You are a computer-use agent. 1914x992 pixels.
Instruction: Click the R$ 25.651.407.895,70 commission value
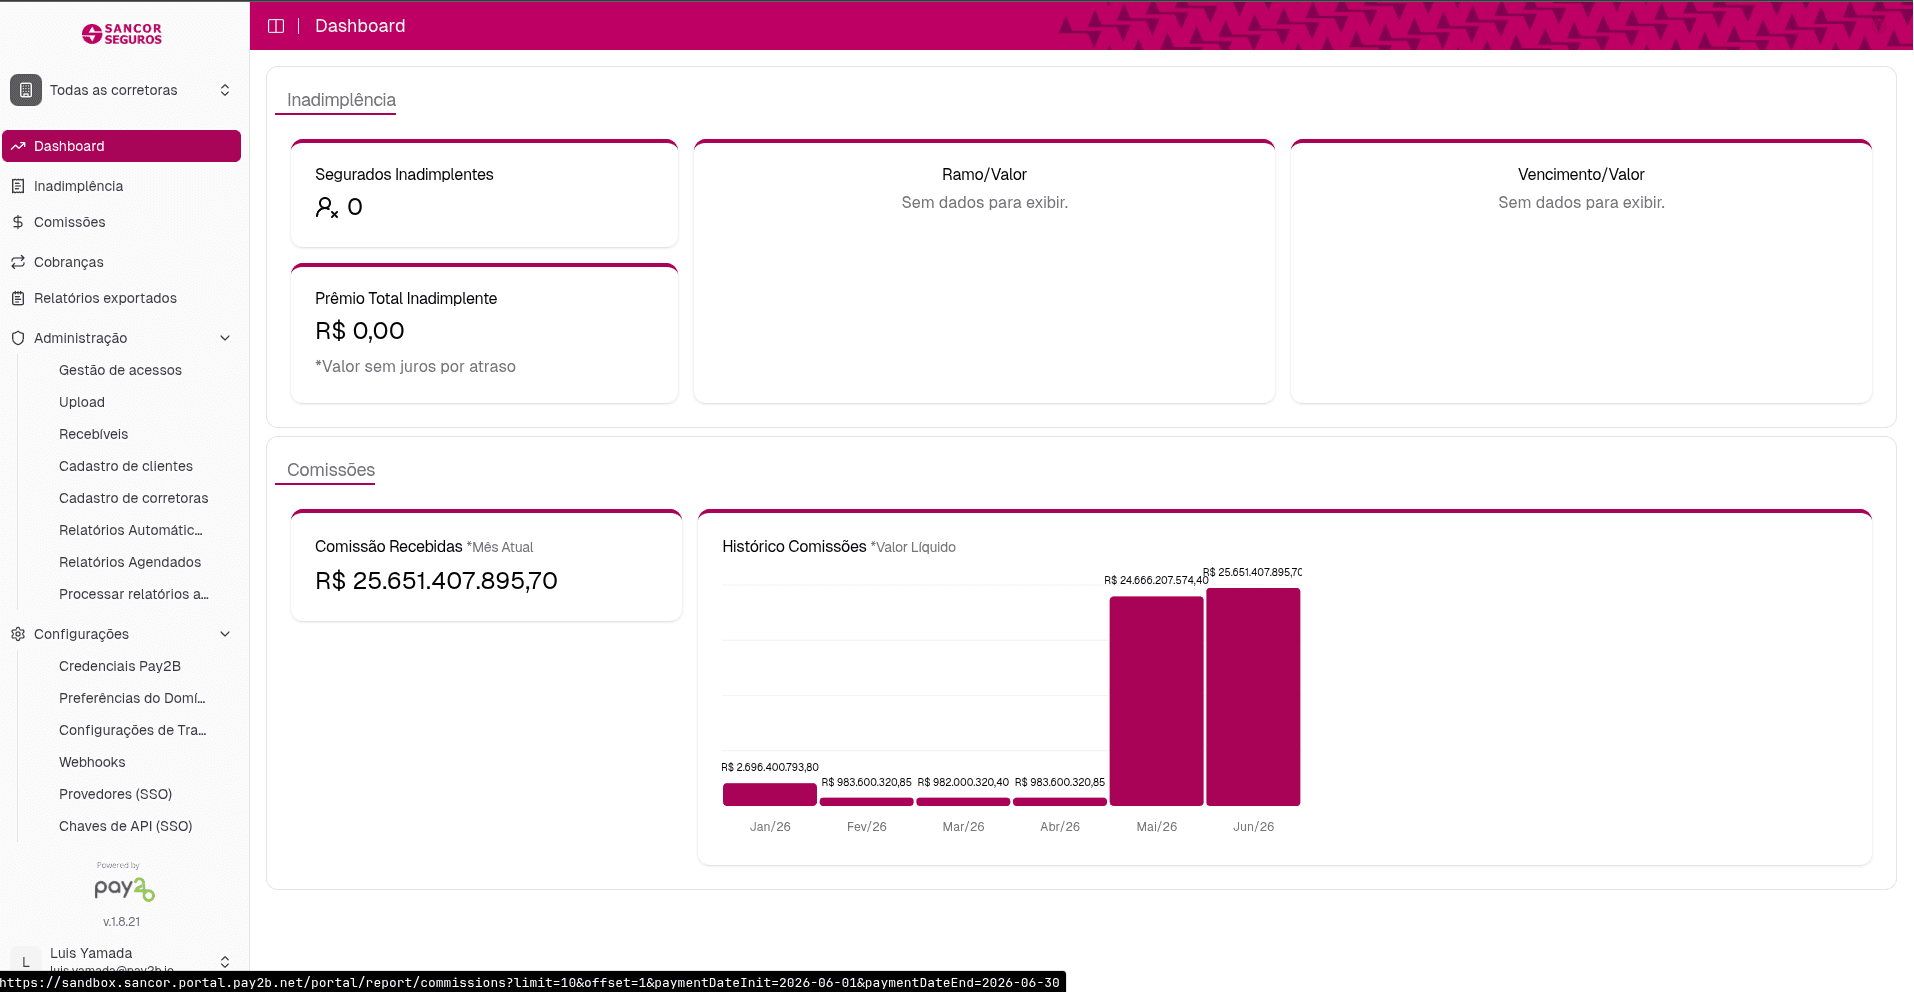(436, 581)
